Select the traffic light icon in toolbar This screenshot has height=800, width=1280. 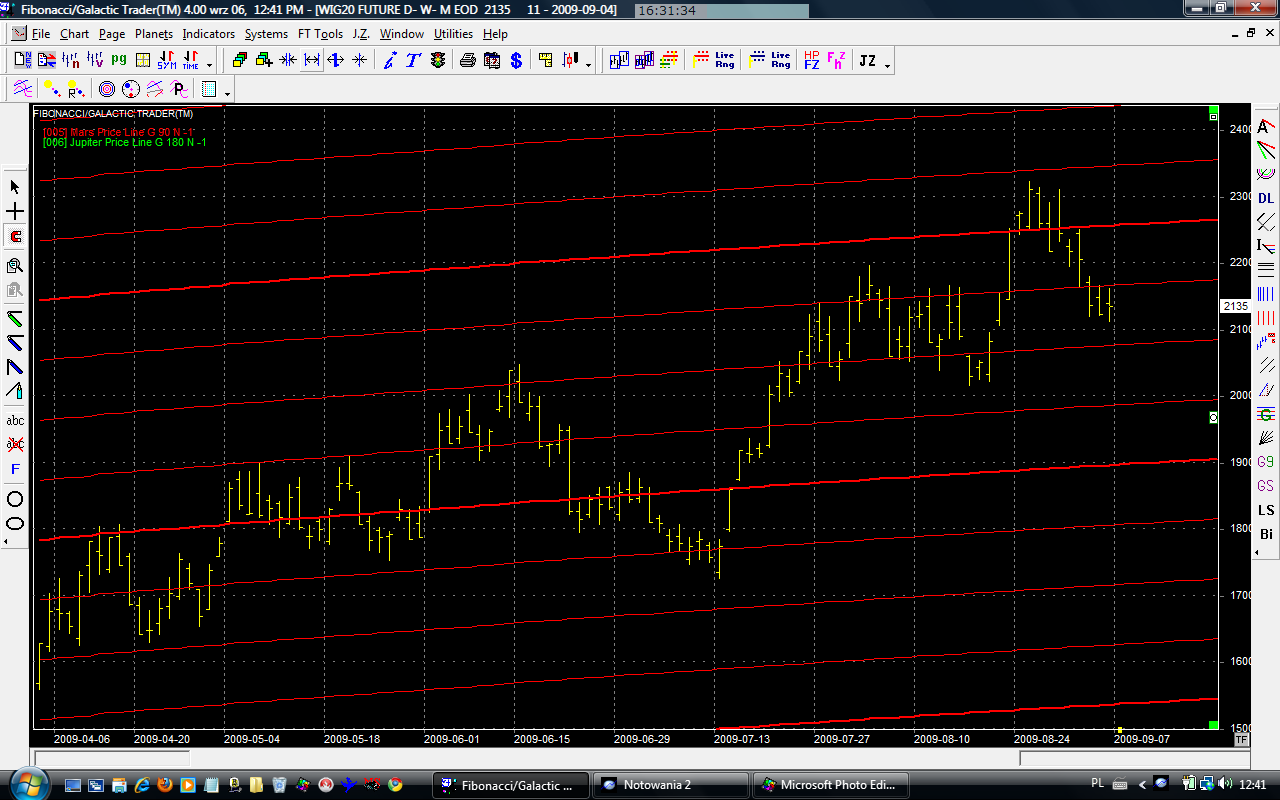point(438,61)
